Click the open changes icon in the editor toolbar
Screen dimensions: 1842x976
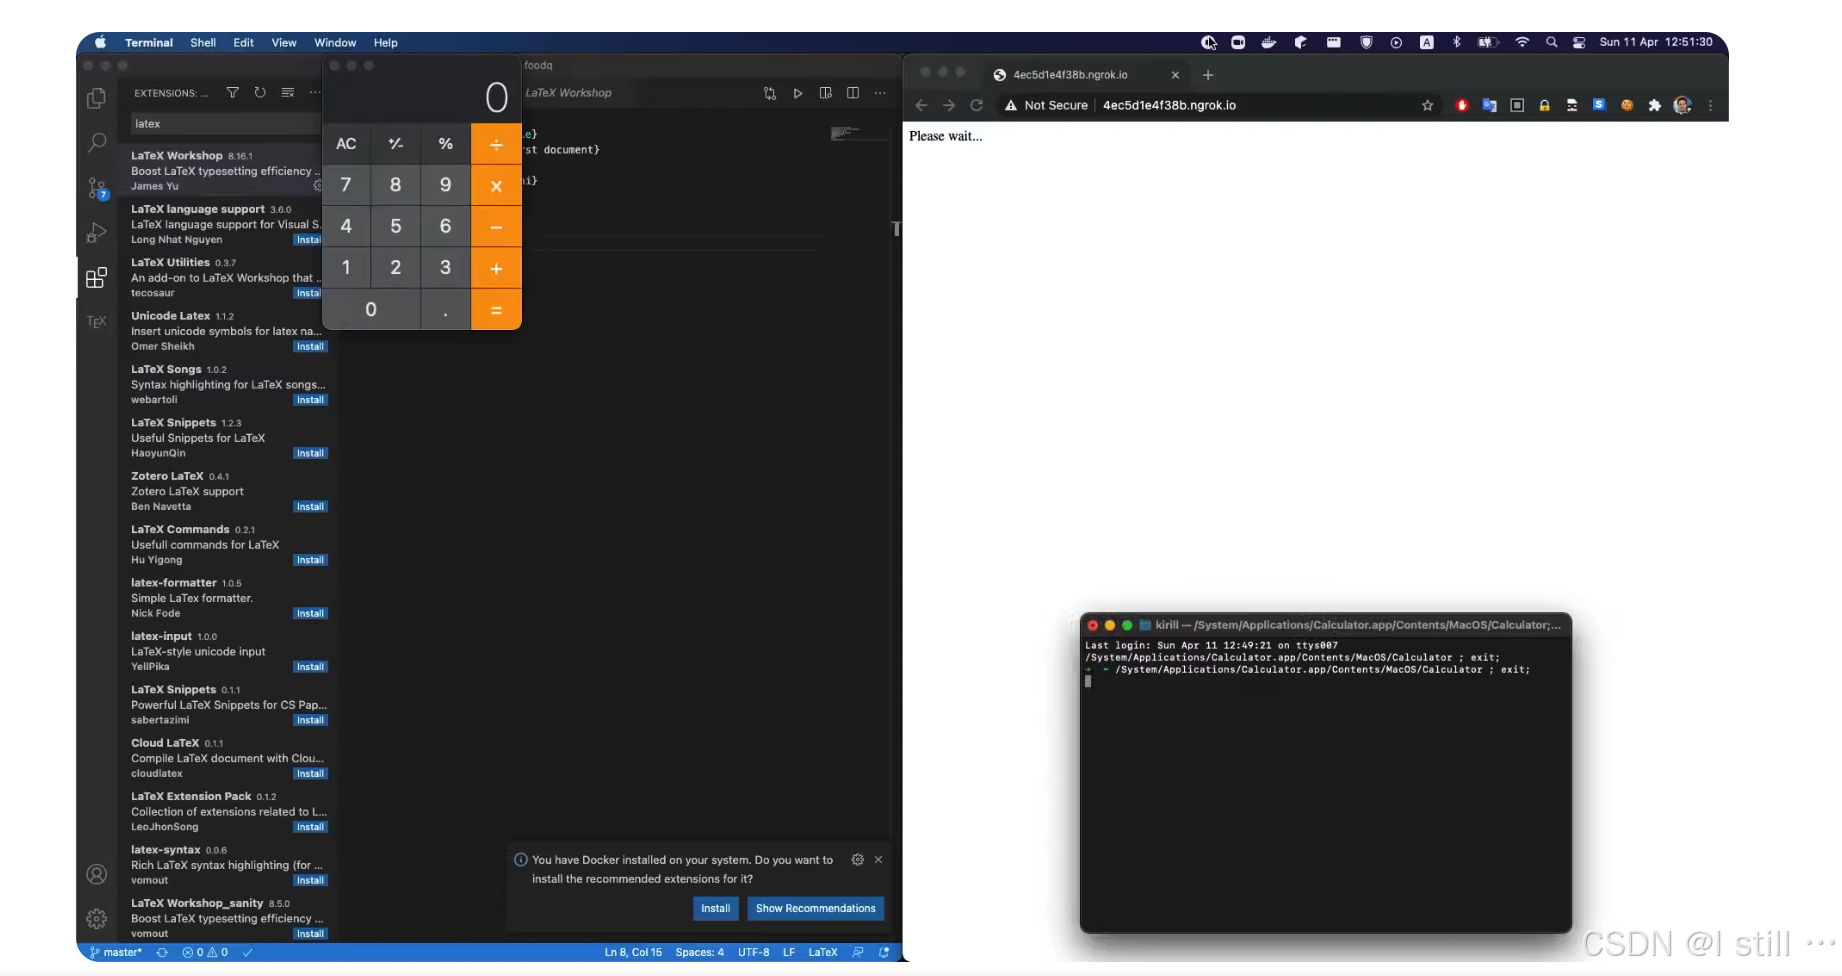tap(770, 93)
